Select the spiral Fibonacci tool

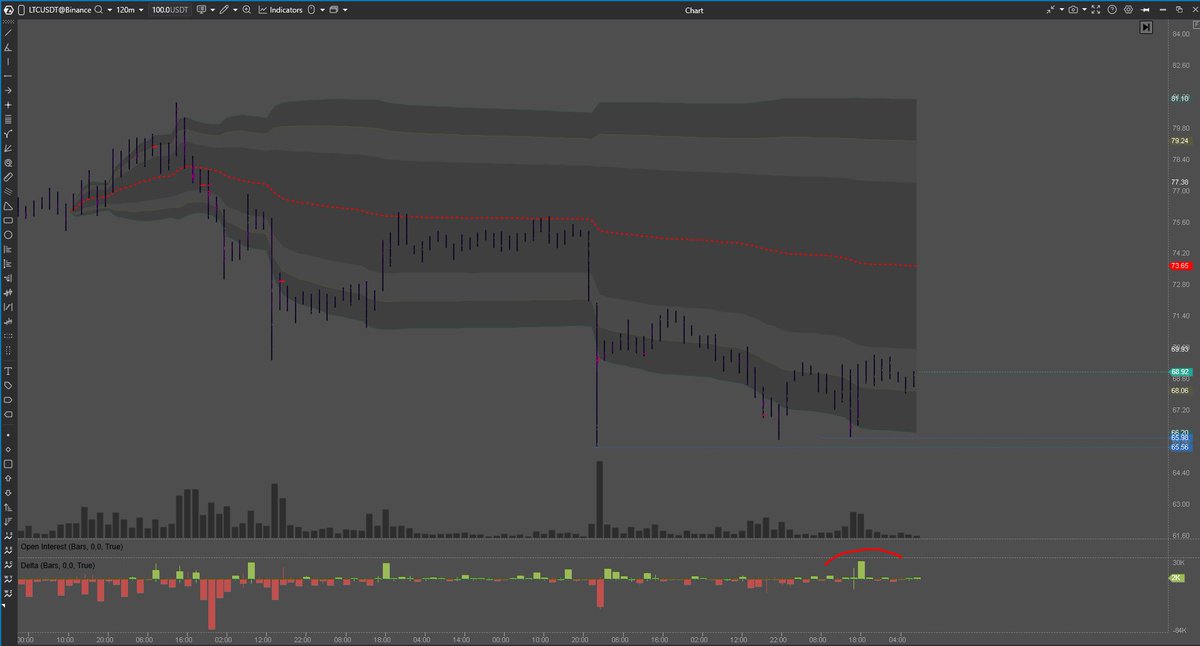[8, 162]
